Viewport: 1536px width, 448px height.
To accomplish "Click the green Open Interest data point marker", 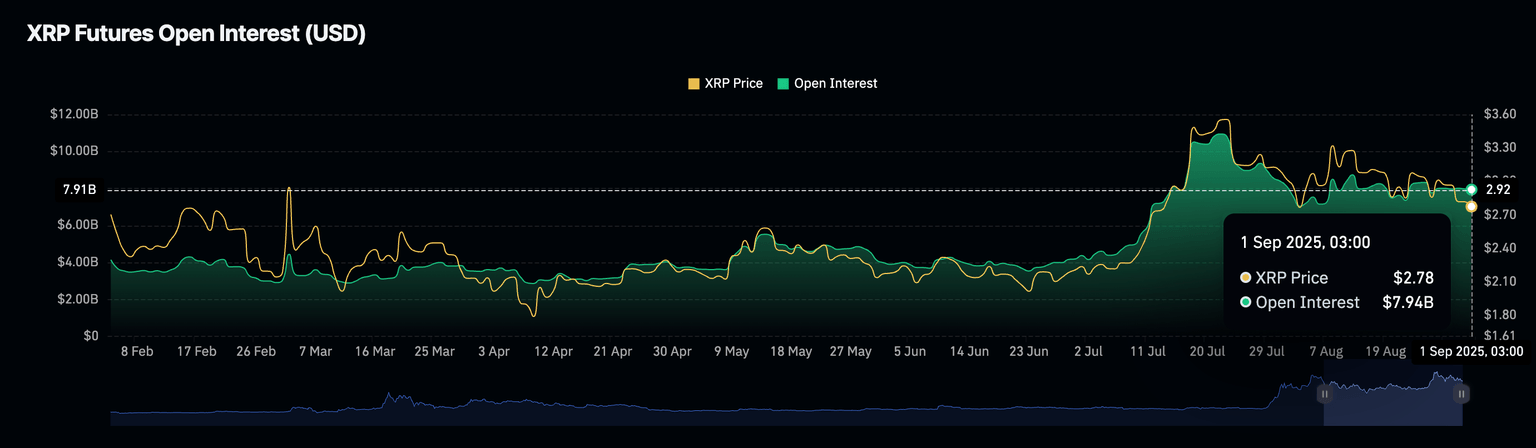I will [x=1471, y=189].
